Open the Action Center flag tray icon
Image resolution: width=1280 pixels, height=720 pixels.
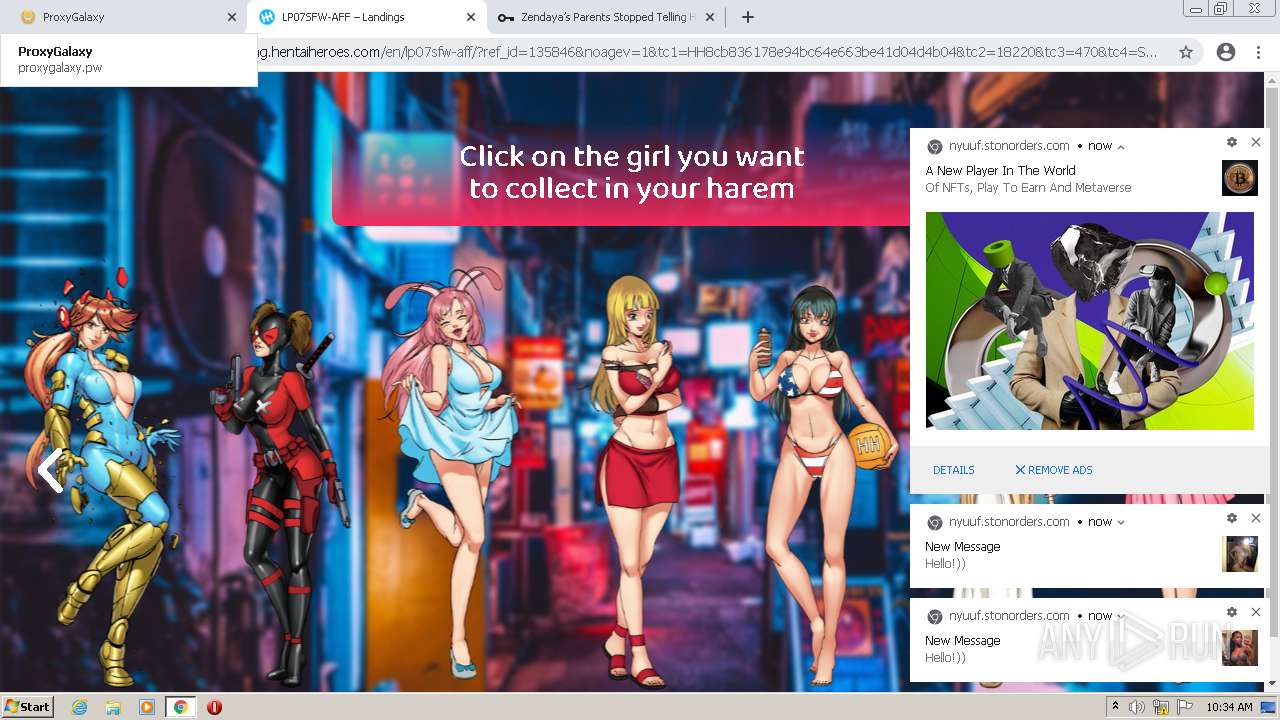coord(1185,707)
